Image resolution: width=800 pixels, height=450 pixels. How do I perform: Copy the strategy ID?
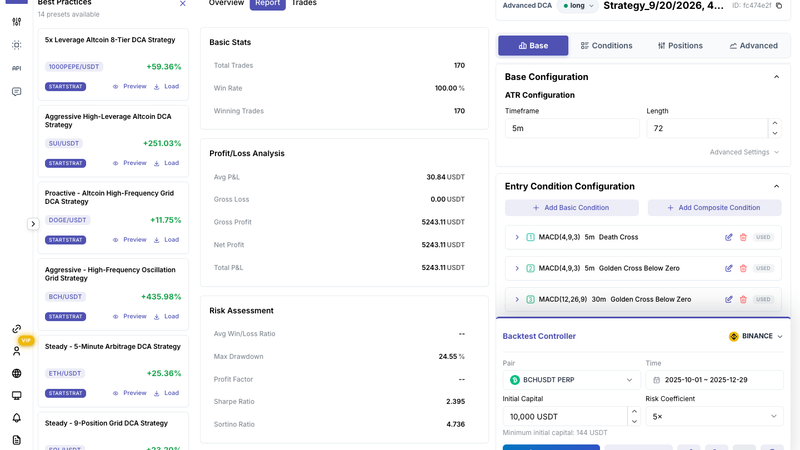779,6
